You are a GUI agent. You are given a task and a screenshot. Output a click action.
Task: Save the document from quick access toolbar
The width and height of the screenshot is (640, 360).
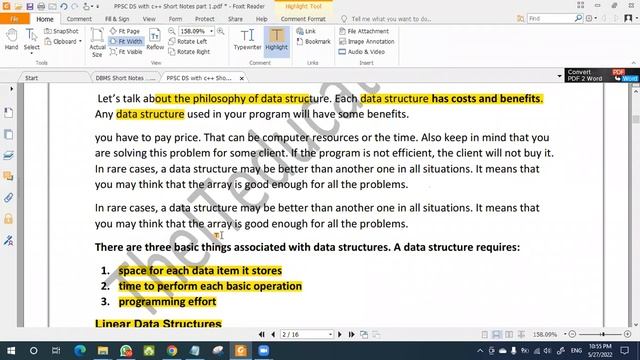[30, 6]
